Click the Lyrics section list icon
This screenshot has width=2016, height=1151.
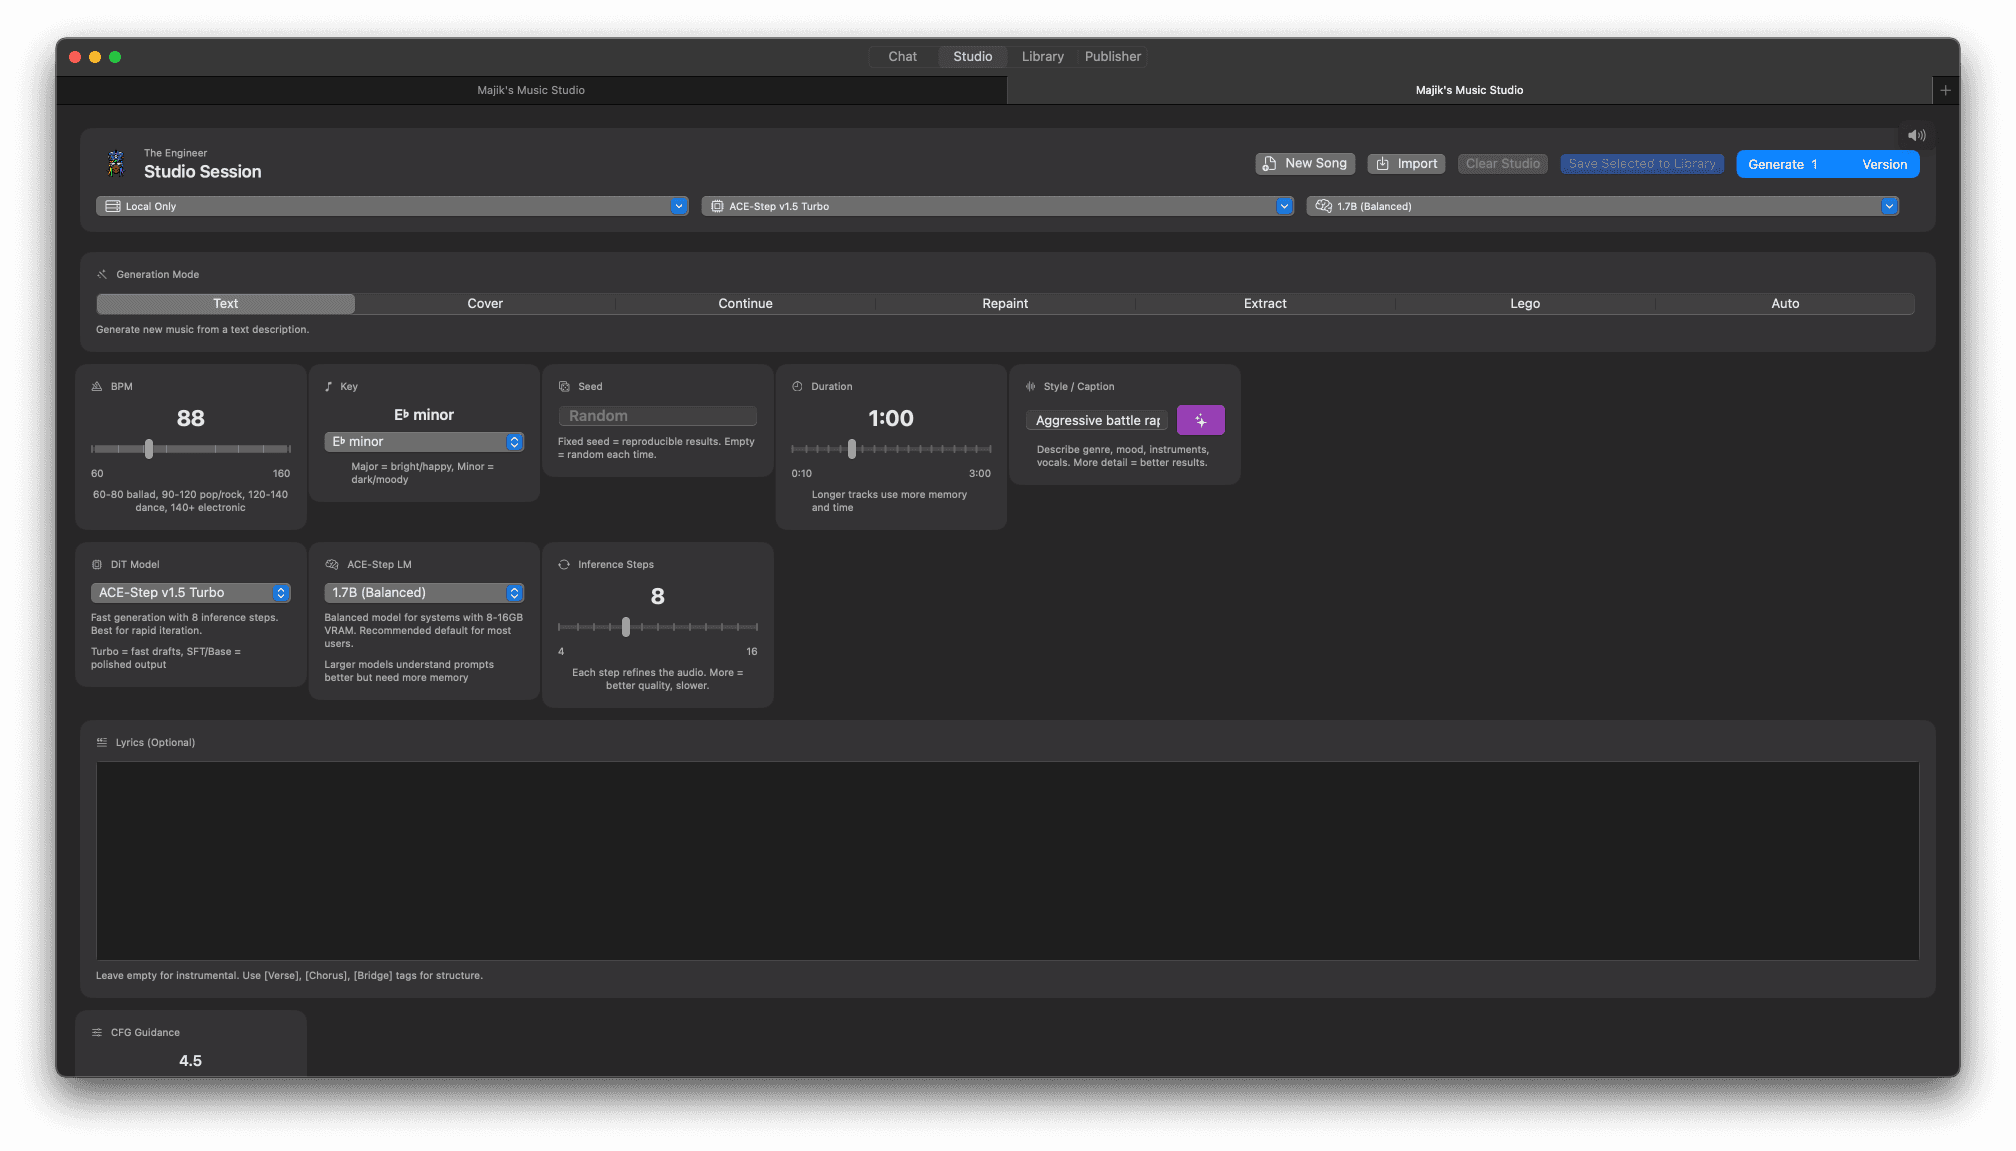click(102, 742)
